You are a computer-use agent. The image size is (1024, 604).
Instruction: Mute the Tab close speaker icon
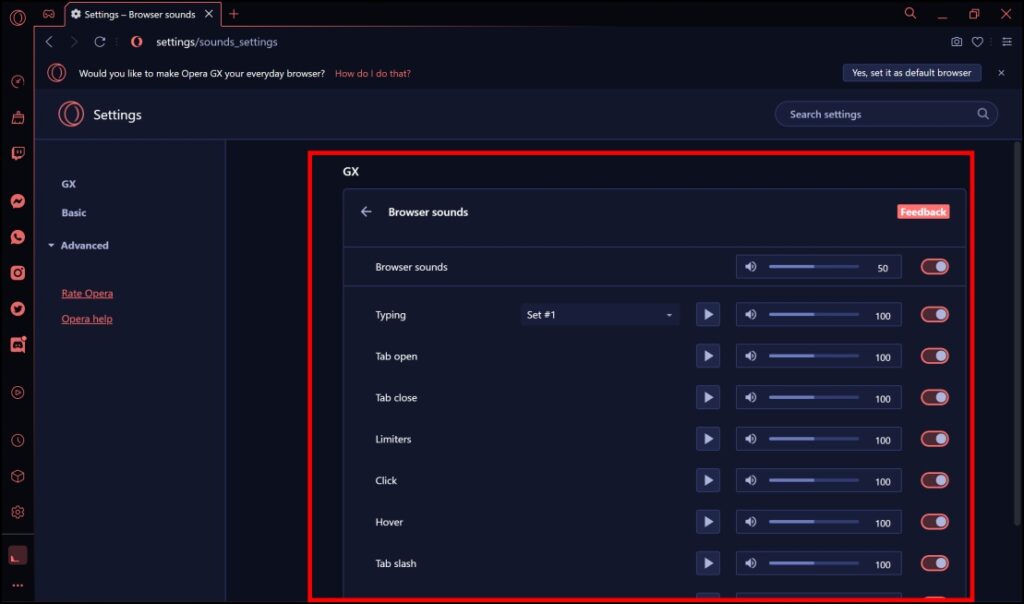point(751,398)
